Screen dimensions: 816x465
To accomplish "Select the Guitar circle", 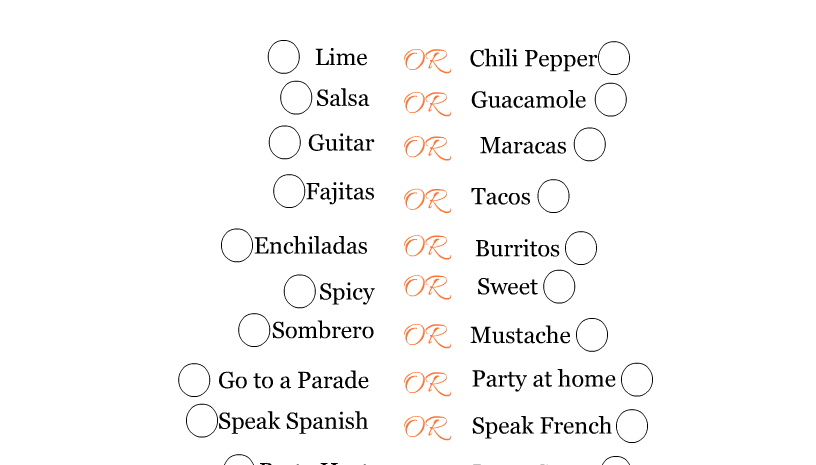I will [285, 143].
